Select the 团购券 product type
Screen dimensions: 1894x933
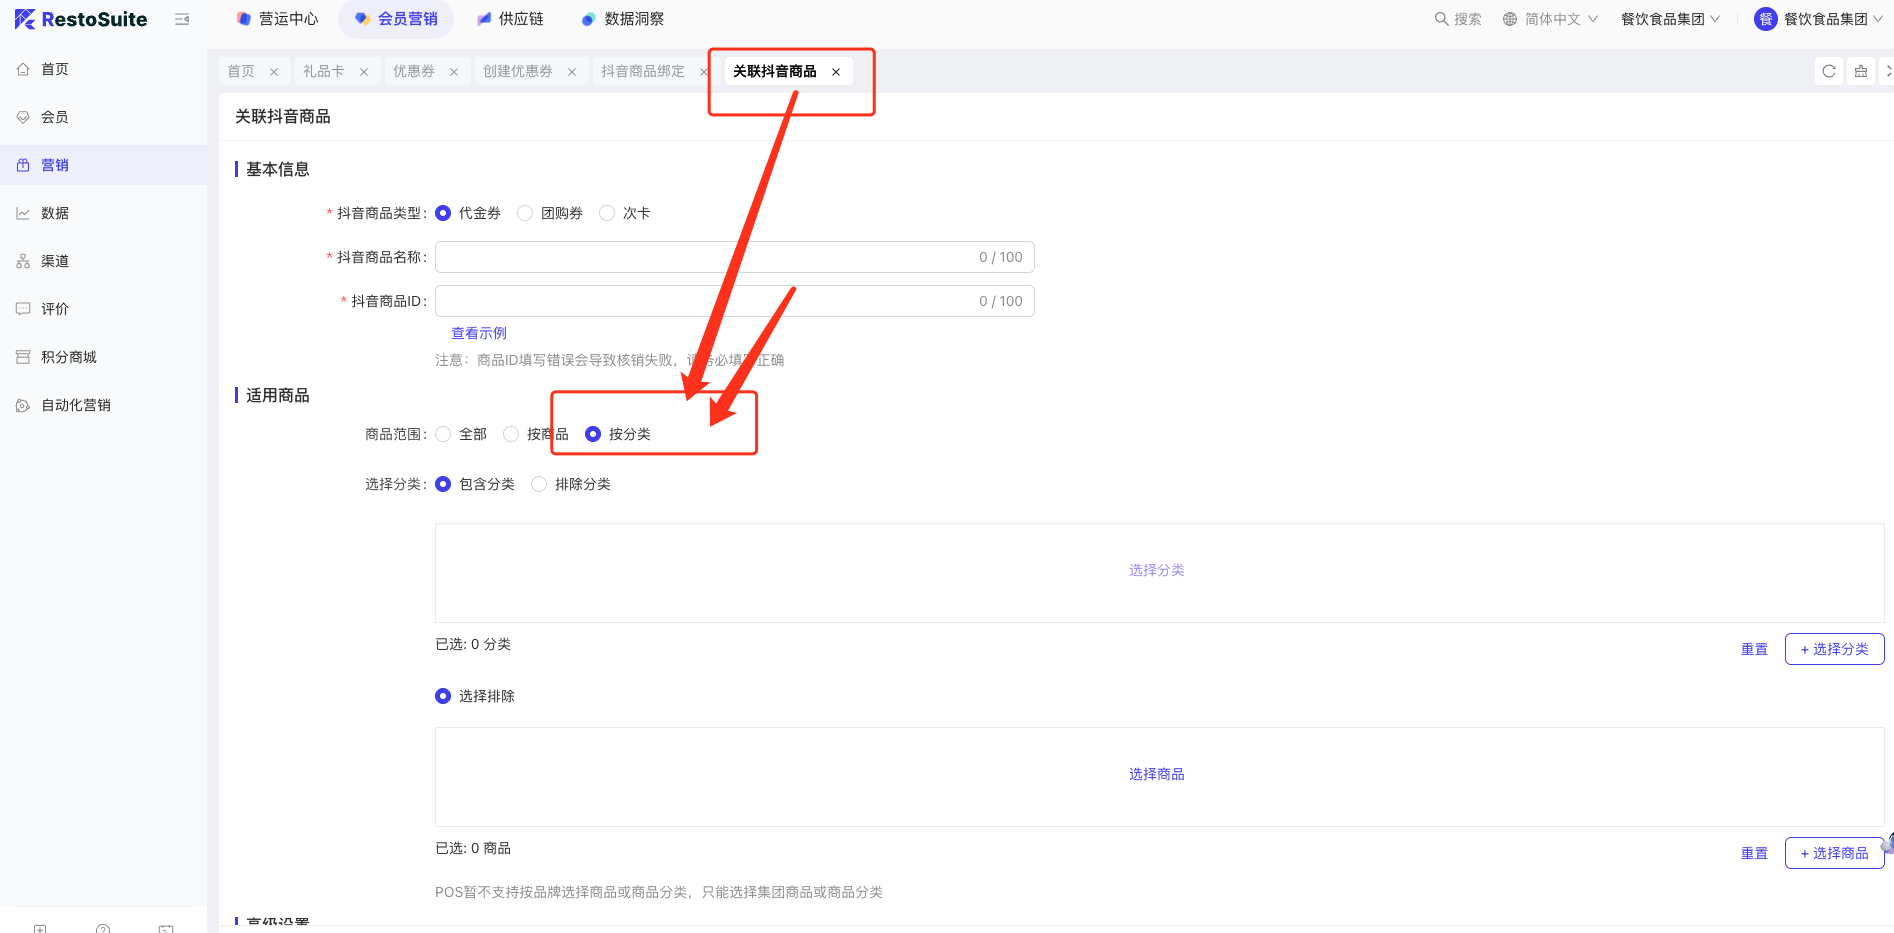(526, 213)
